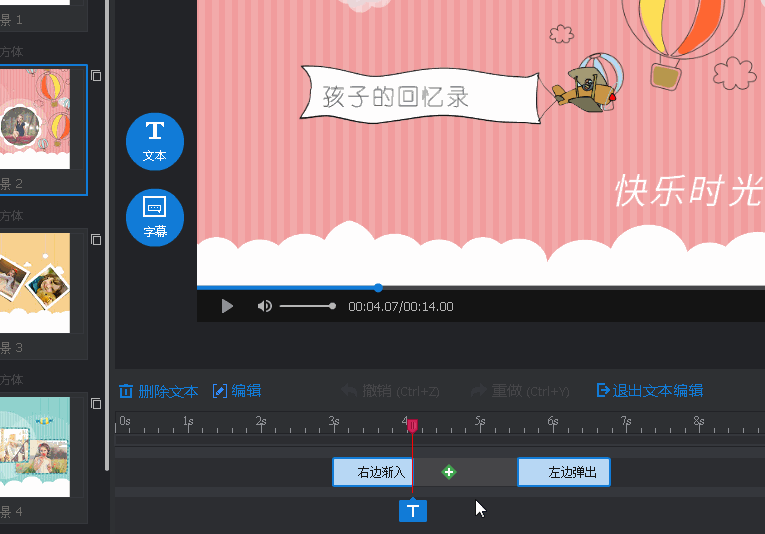765x534 pixels.
Task: Select scene 2 thumbnail
Action: pos(35,119)
